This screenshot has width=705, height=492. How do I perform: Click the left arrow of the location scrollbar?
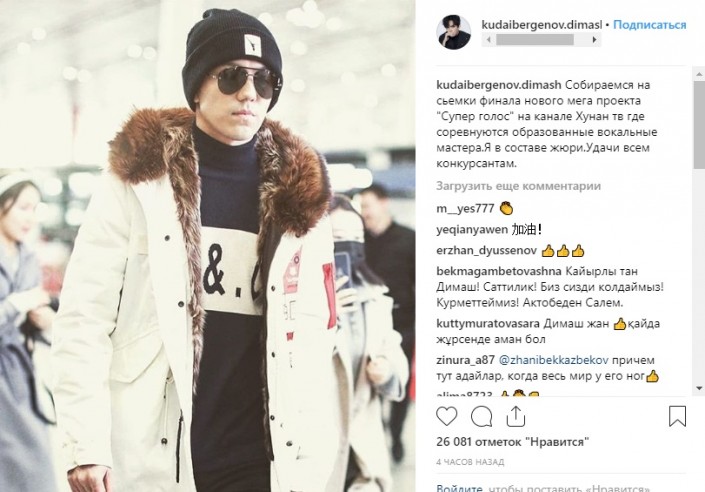[489, 40]
